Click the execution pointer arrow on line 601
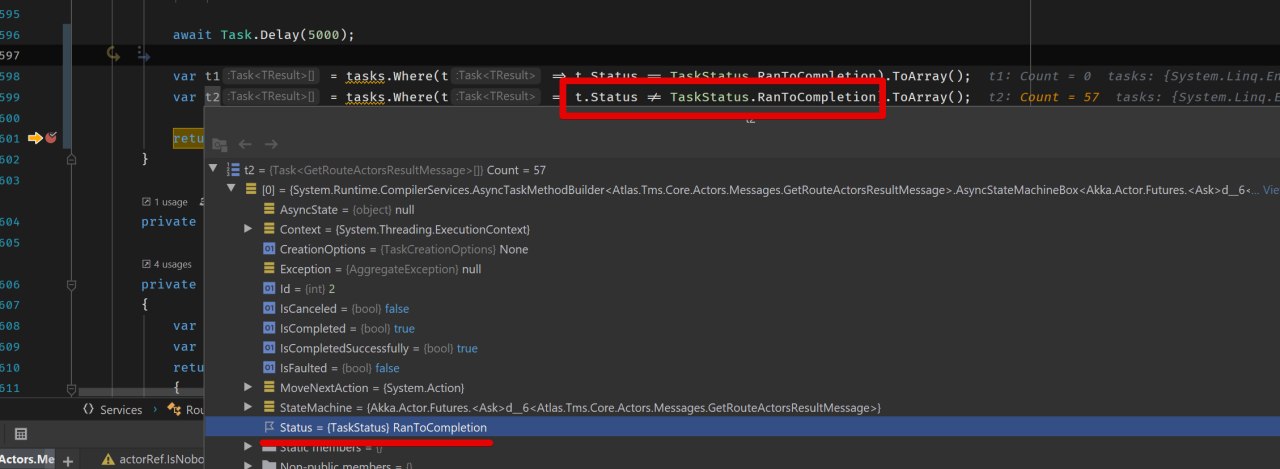 [35, 138]
